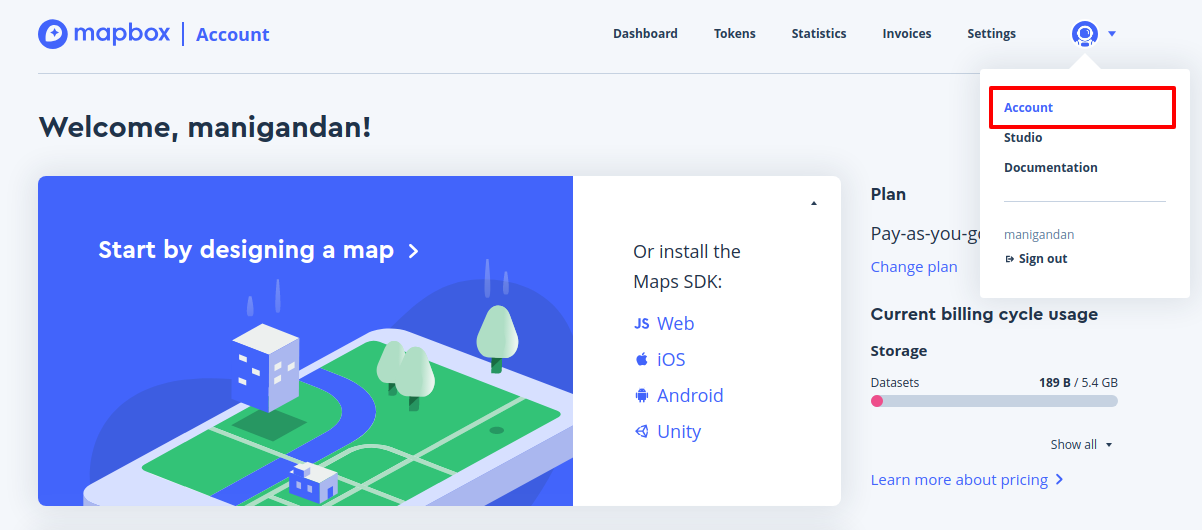Open the user avatar icon

click(1085, 34)
